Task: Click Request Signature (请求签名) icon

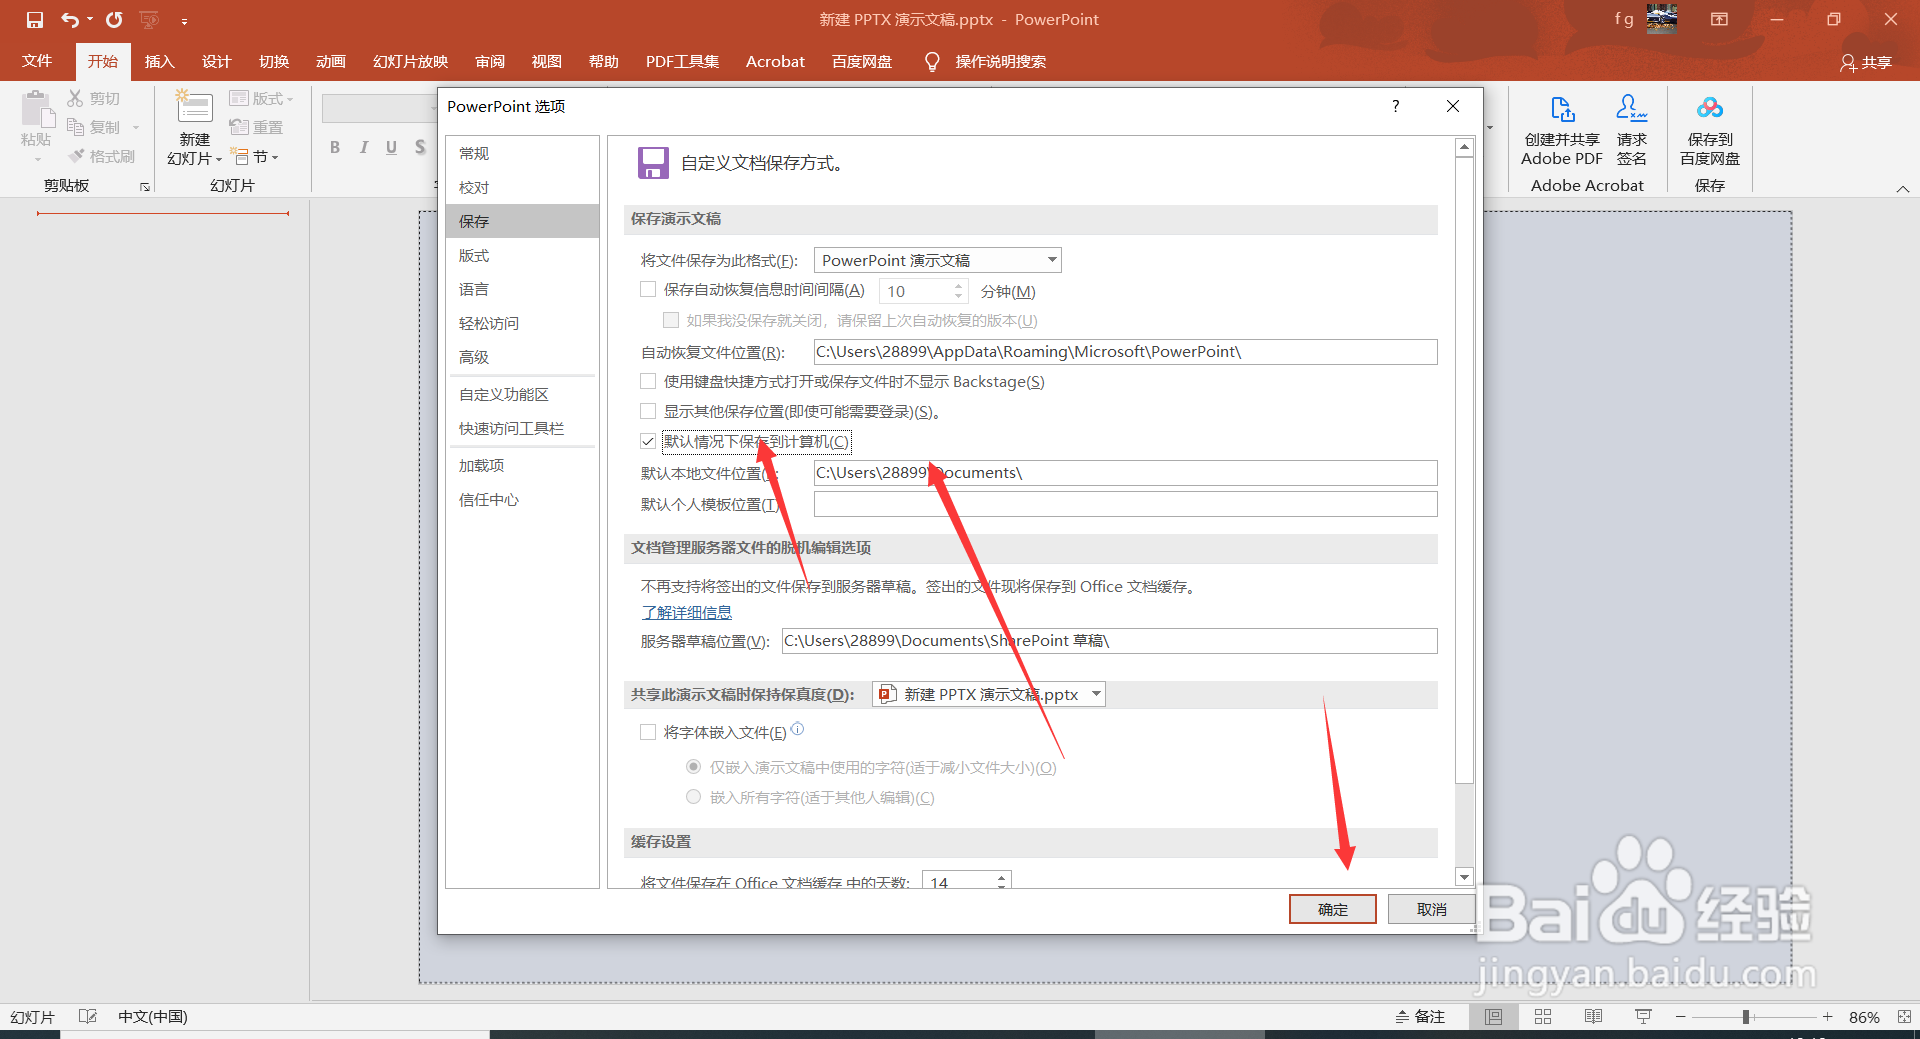Action: 1631,109
